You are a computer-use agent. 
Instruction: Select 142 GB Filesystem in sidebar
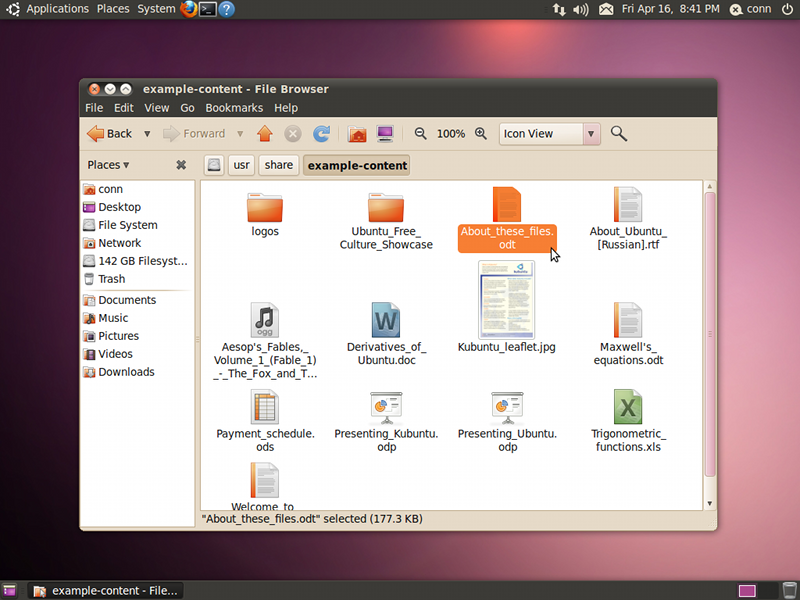click(137, 261)
